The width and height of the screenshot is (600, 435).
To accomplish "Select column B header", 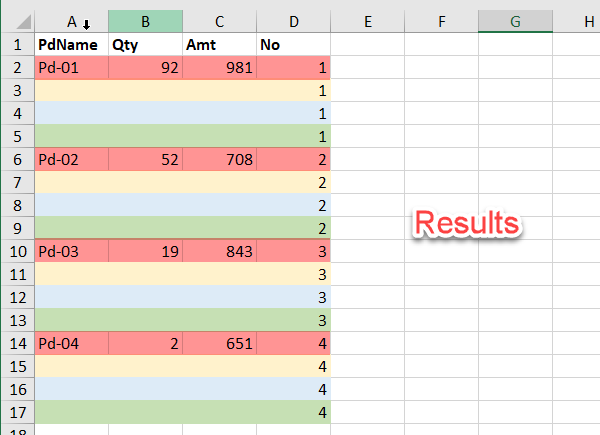I will (145, 21).
